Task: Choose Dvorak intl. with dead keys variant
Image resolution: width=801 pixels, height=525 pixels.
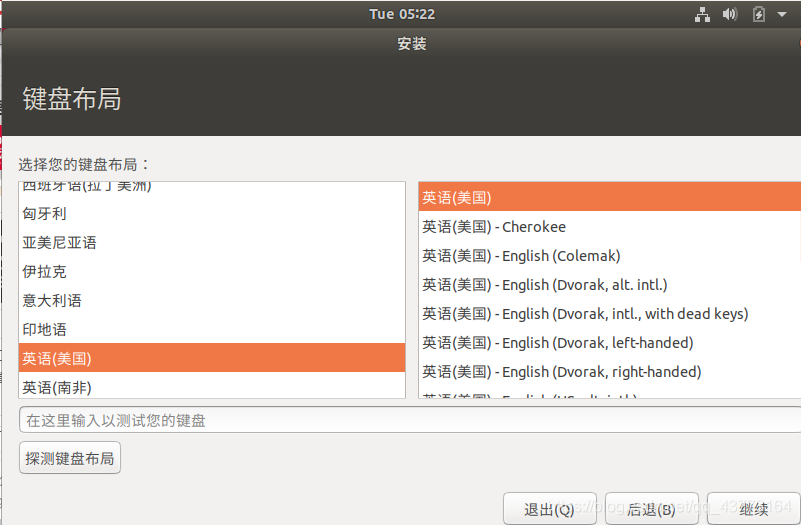Action: point(609,314)
